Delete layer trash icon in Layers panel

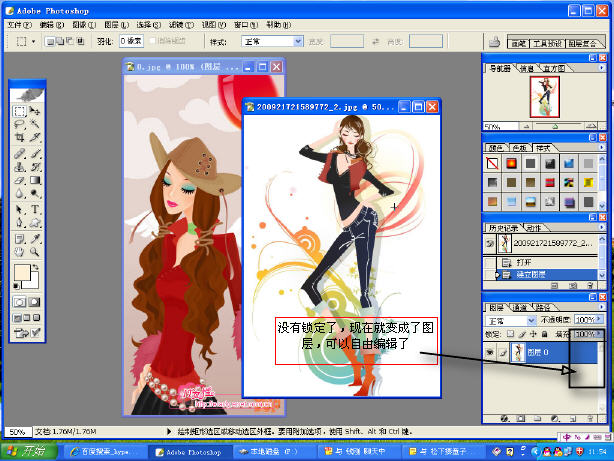point(590,419)
